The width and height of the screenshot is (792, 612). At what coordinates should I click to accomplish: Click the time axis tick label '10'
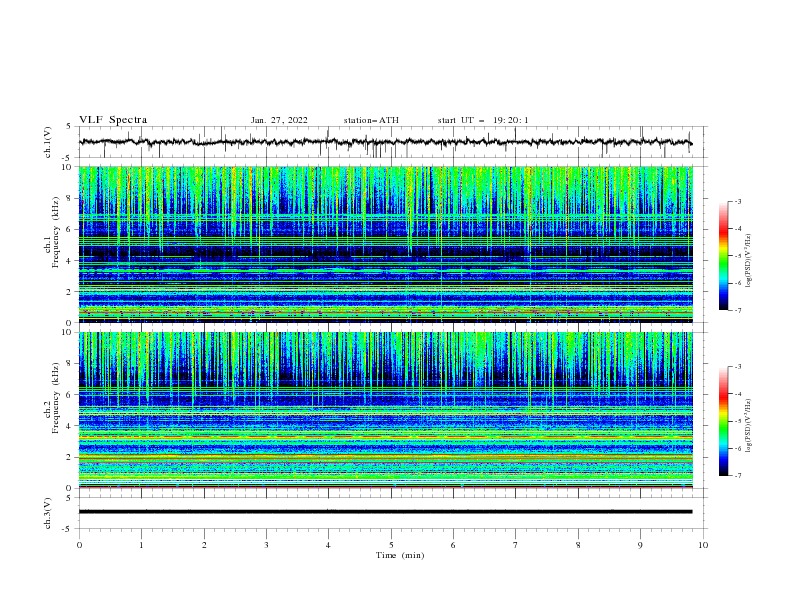(703, 545)
